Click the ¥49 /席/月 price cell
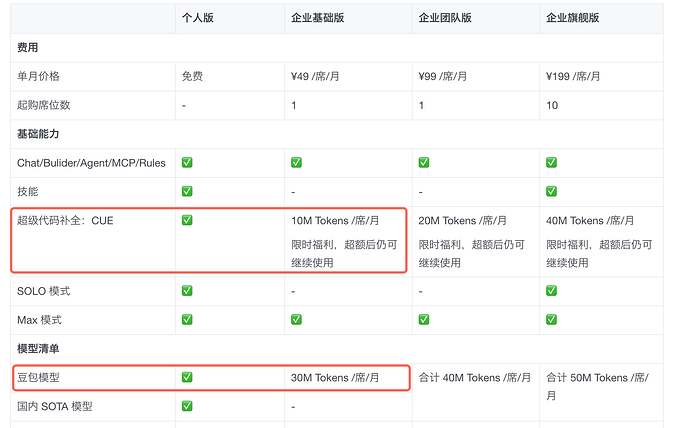Screen dimensions: 690x428 point(315,76)
